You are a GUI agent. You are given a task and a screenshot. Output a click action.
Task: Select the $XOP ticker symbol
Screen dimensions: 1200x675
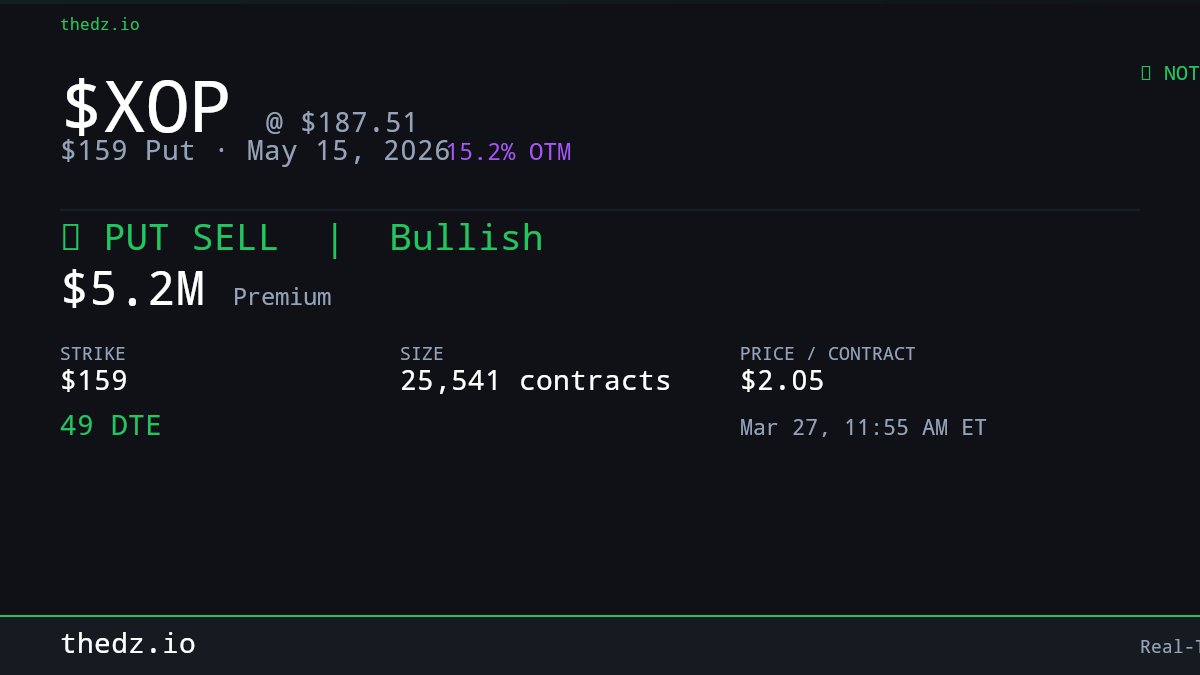146,108
